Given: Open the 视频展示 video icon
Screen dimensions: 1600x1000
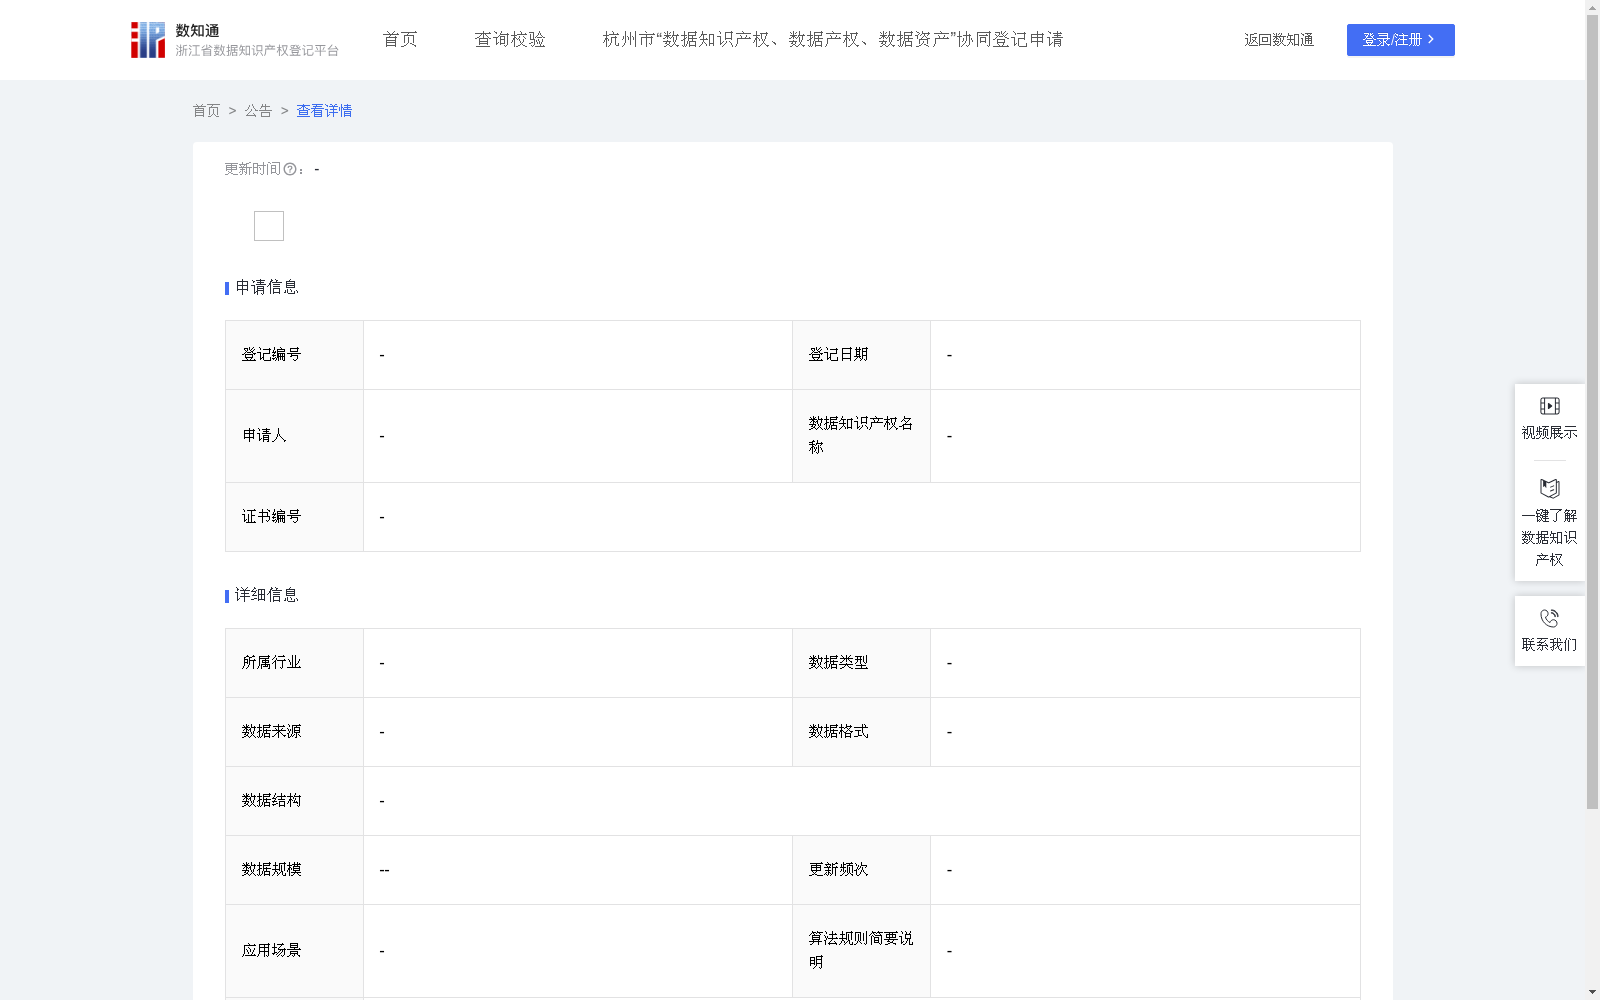Looking at the screenshot, I should click(x=1549, y=406).
